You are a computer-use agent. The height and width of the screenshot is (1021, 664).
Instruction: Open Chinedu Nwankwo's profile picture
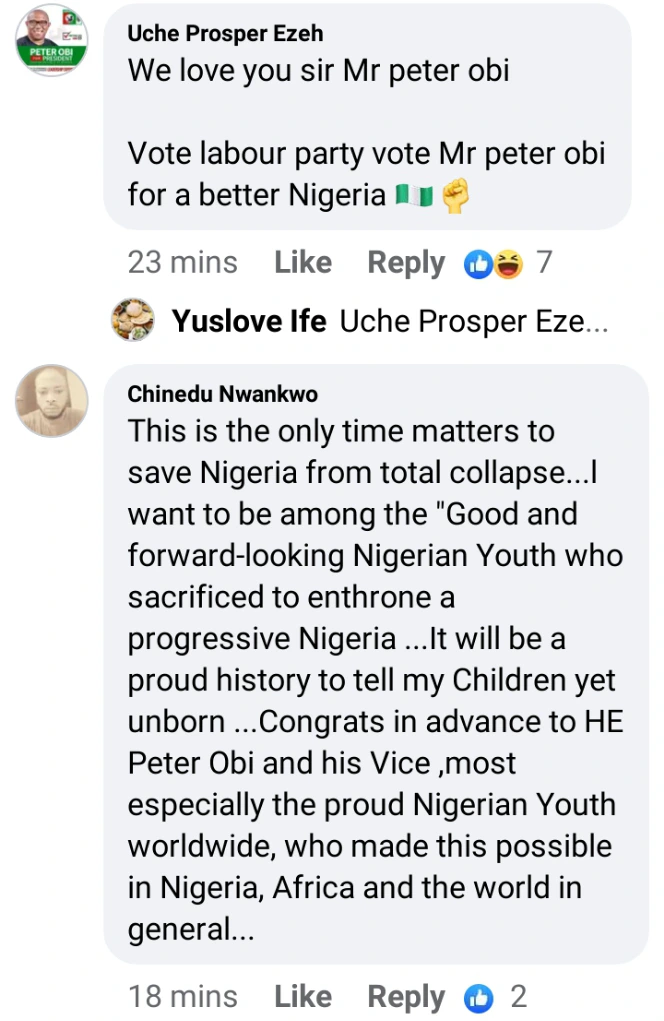tap(51, 401)
